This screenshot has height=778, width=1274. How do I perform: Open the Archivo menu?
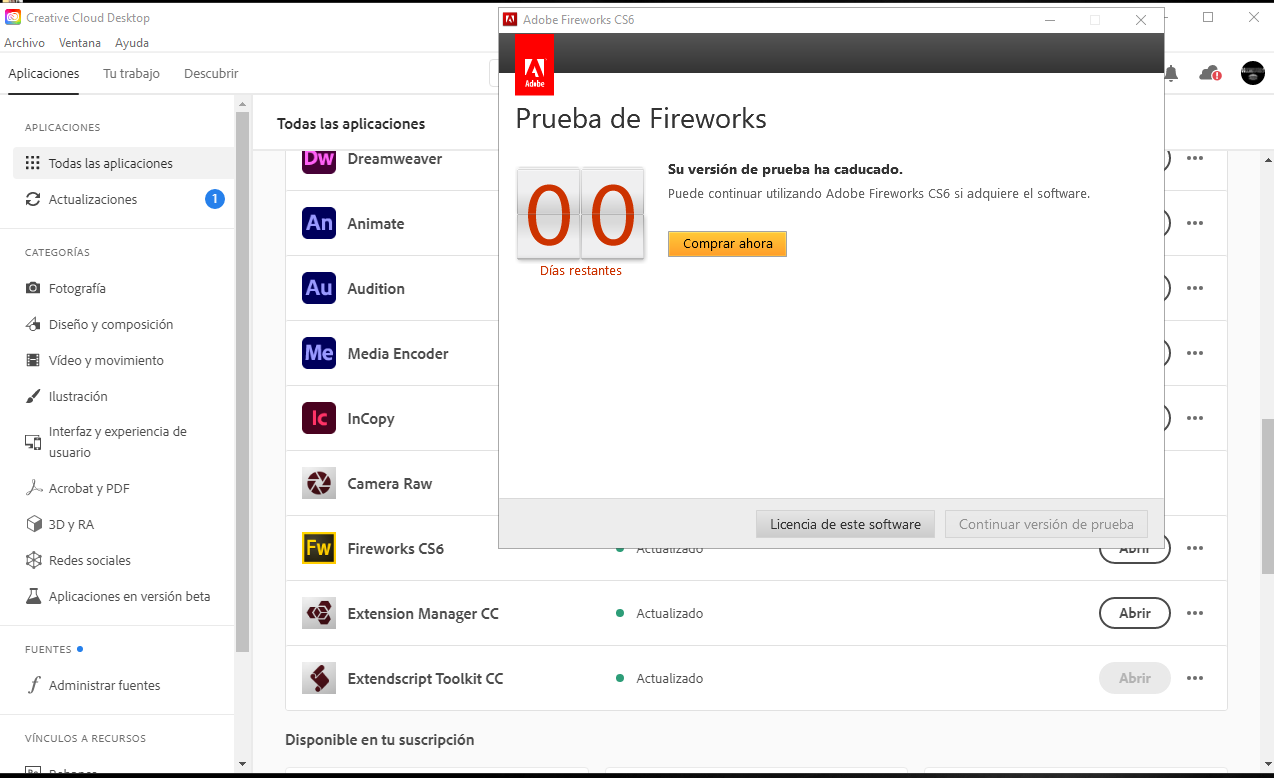click(24, 43)
